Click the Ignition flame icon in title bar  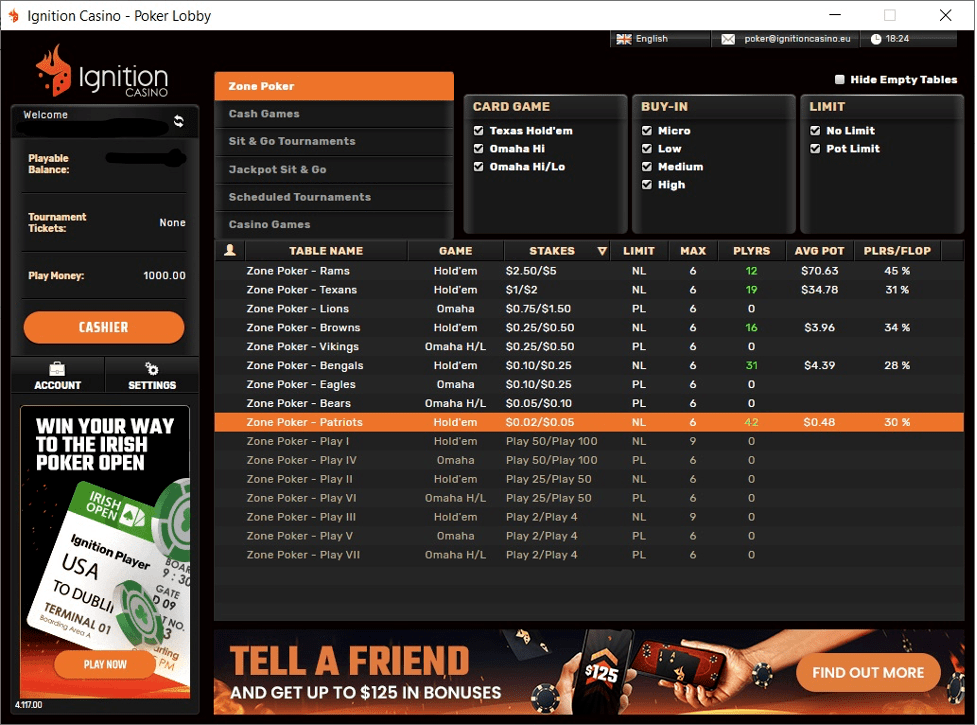click(13, 16)
